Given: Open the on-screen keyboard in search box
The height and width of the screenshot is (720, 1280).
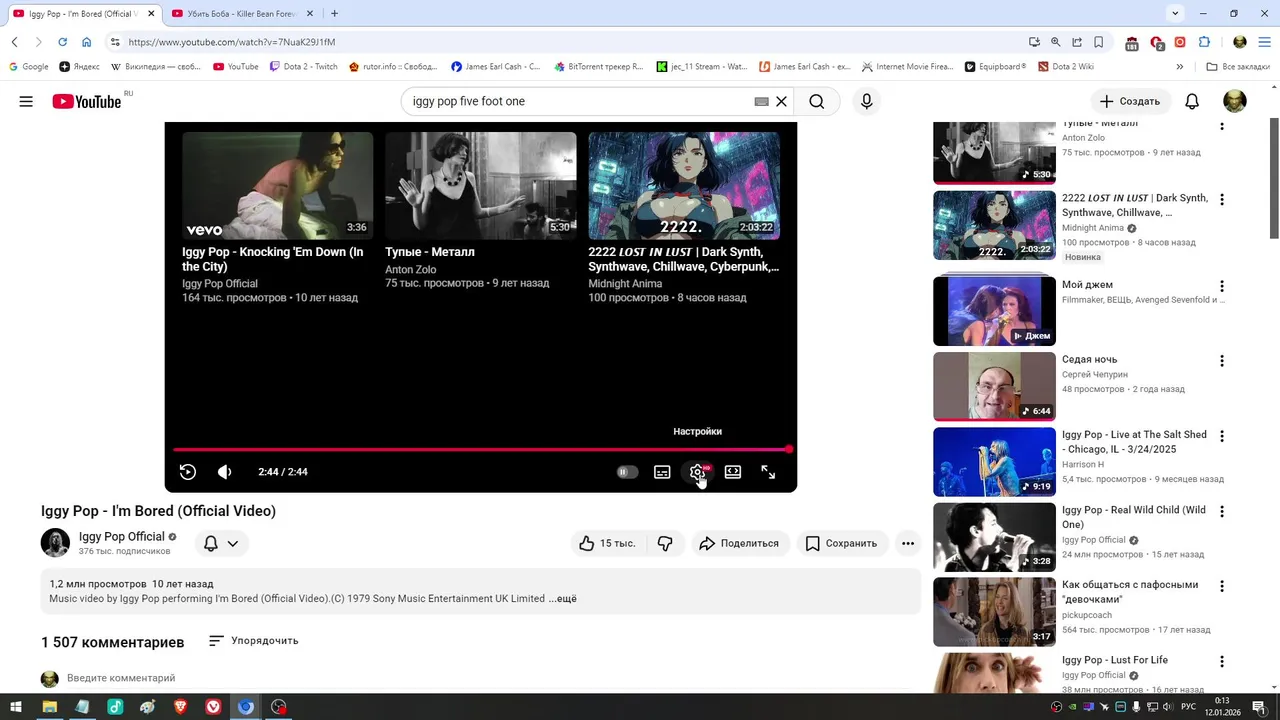Looking at the screenshot, I should click(x=761, y=101).
